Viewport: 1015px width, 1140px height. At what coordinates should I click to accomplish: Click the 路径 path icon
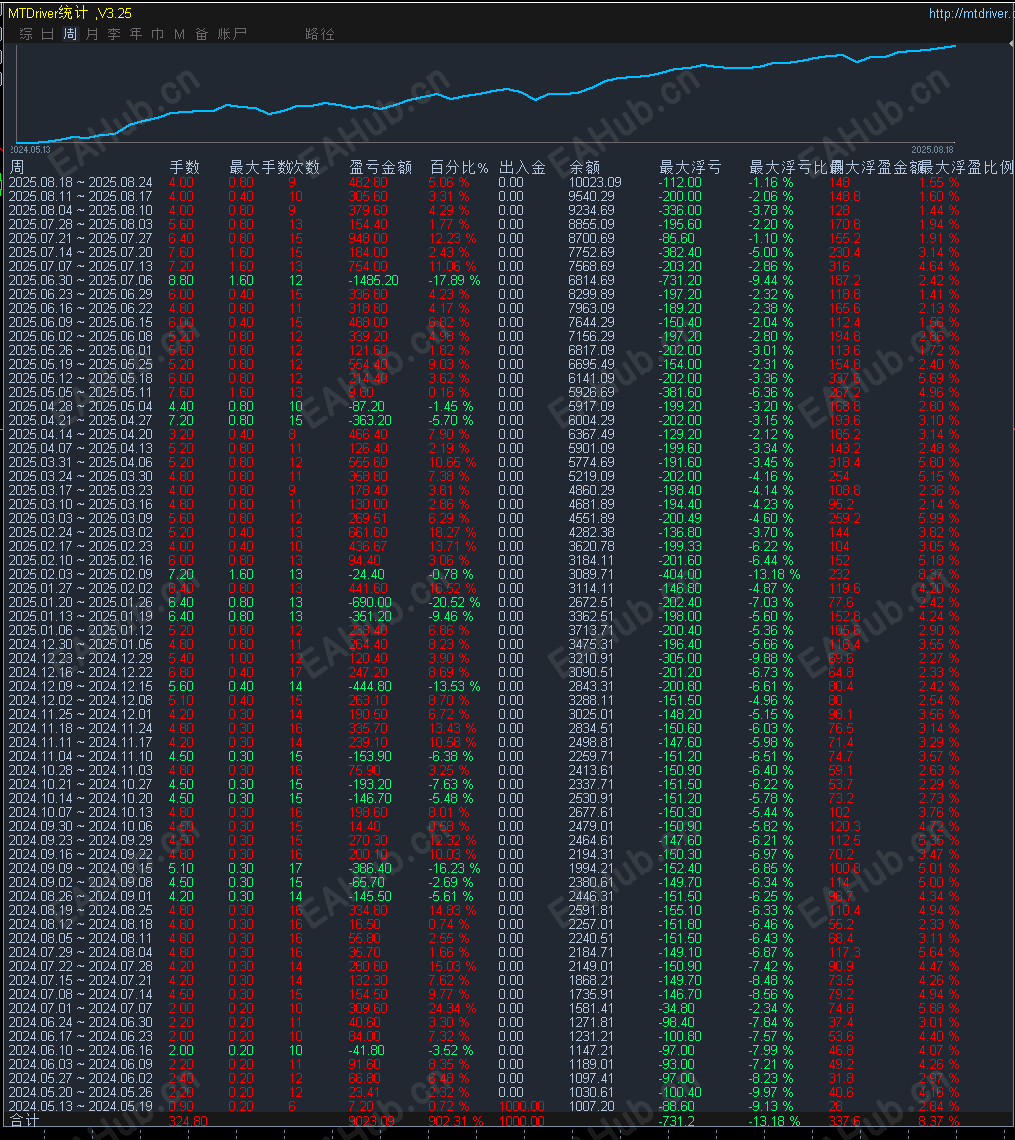pyautogui.click(x=320, y=34)
